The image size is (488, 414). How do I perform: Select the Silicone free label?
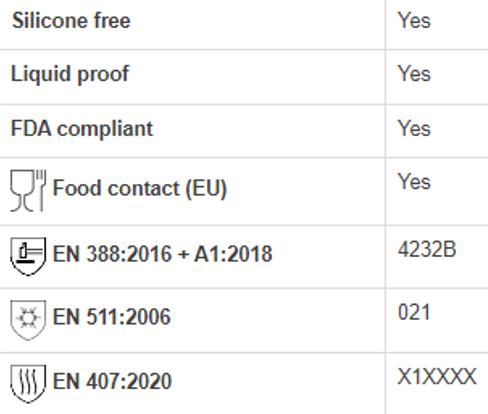71,21
